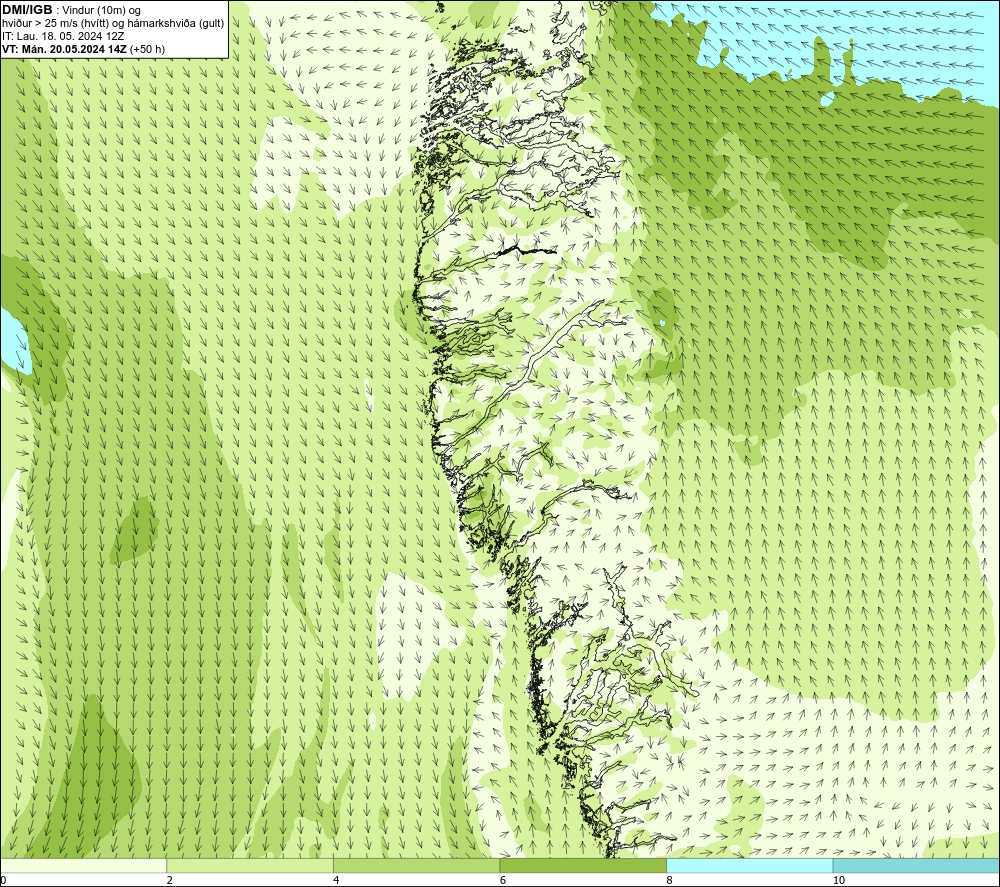This screenshot has height=887, width=1000.
Task: Click the teal scale segment above 10 m/s
Action: click(x=916, y=865)
